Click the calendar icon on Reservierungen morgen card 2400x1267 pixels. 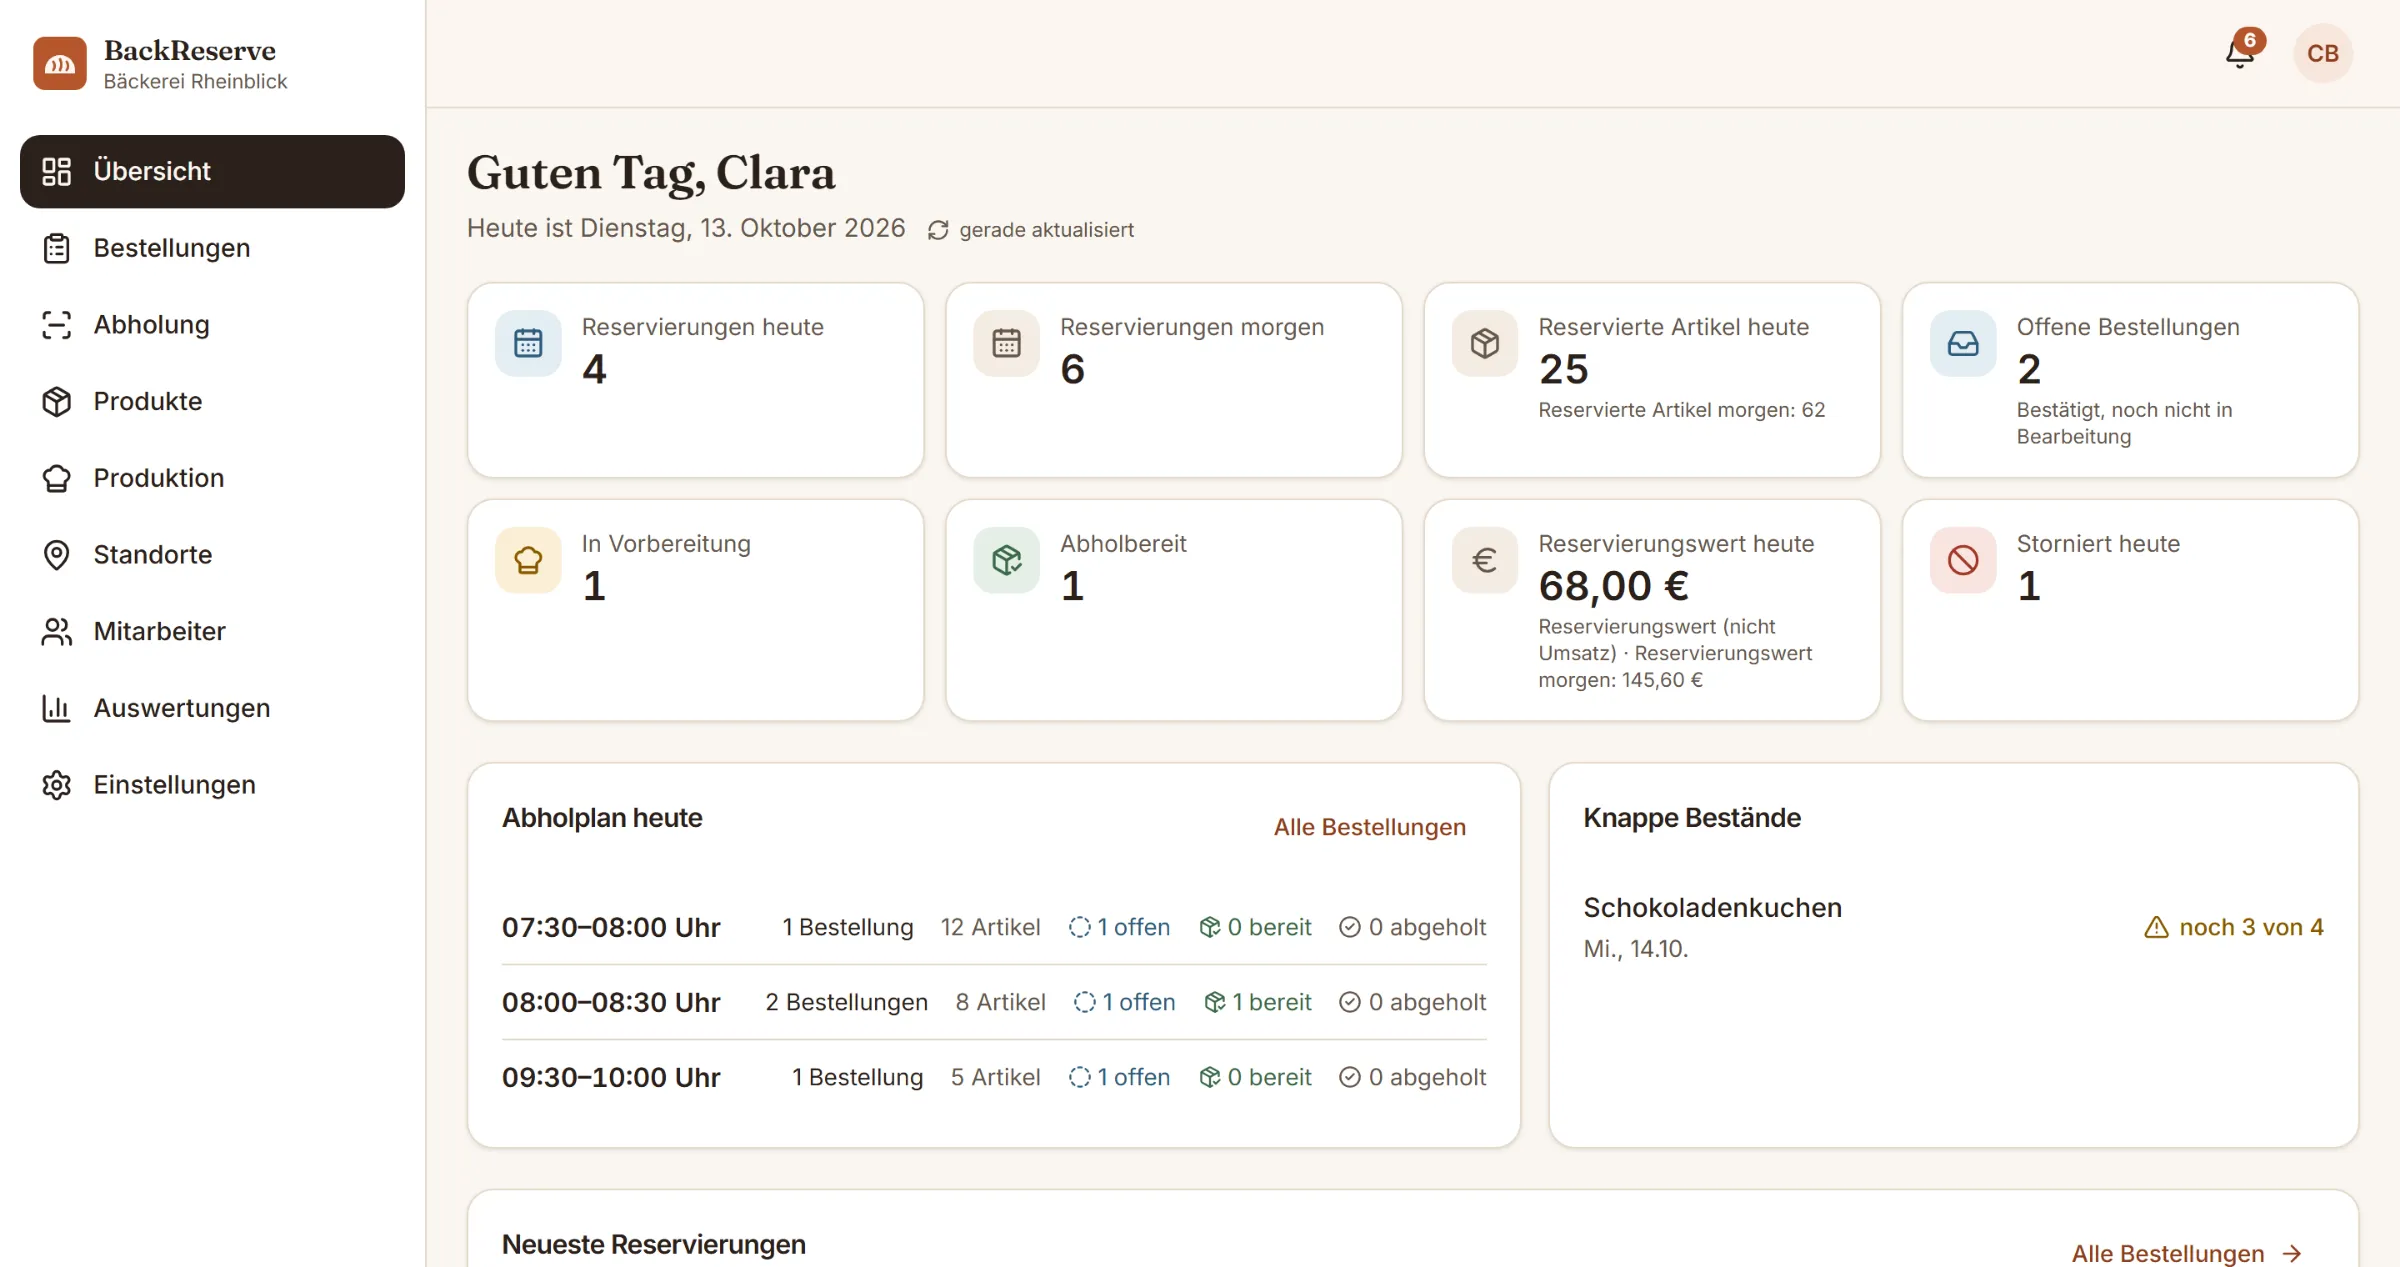click(x=1006, y=343)
